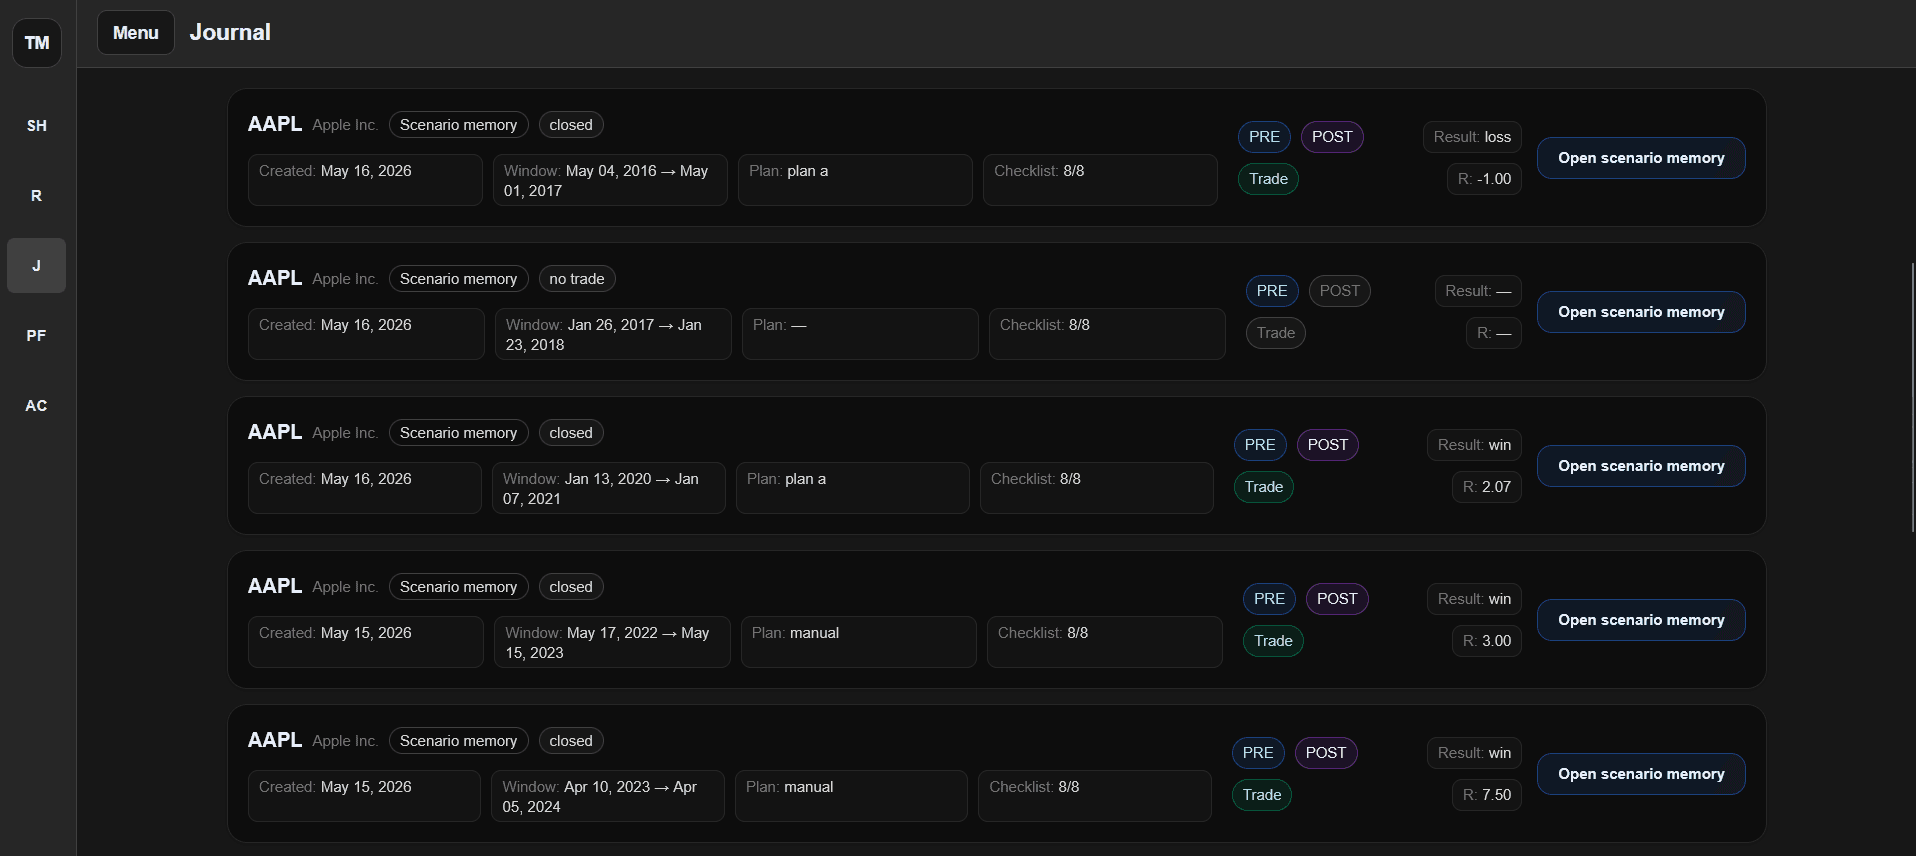This screenshot has width=1916, height=856.
Task: Click 'Plan: plan a' in loss entry
Action: point(855,180)
